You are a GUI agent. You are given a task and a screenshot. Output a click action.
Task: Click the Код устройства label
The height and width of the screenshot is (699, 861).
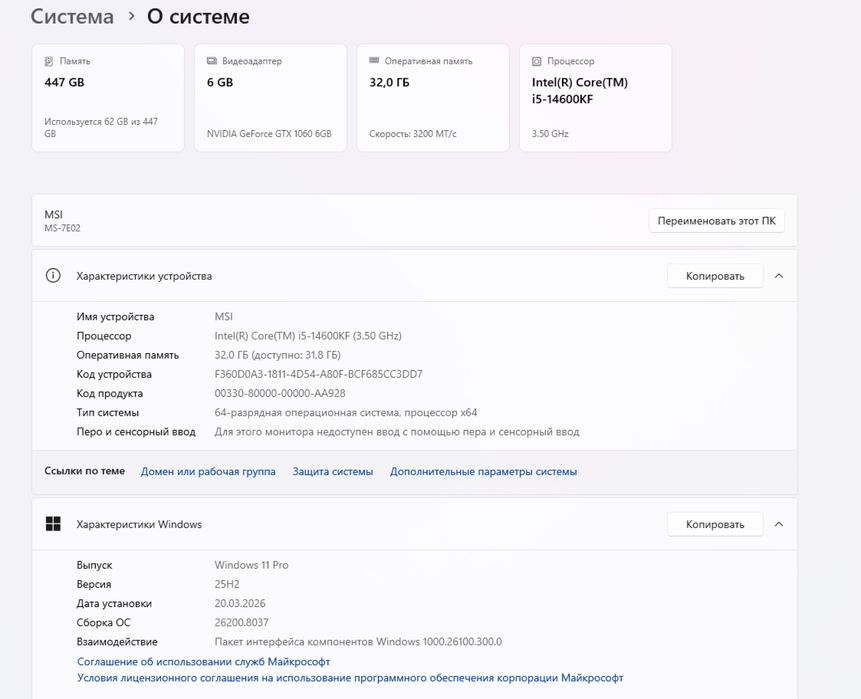pyautogui.click(x=114, y=374)
